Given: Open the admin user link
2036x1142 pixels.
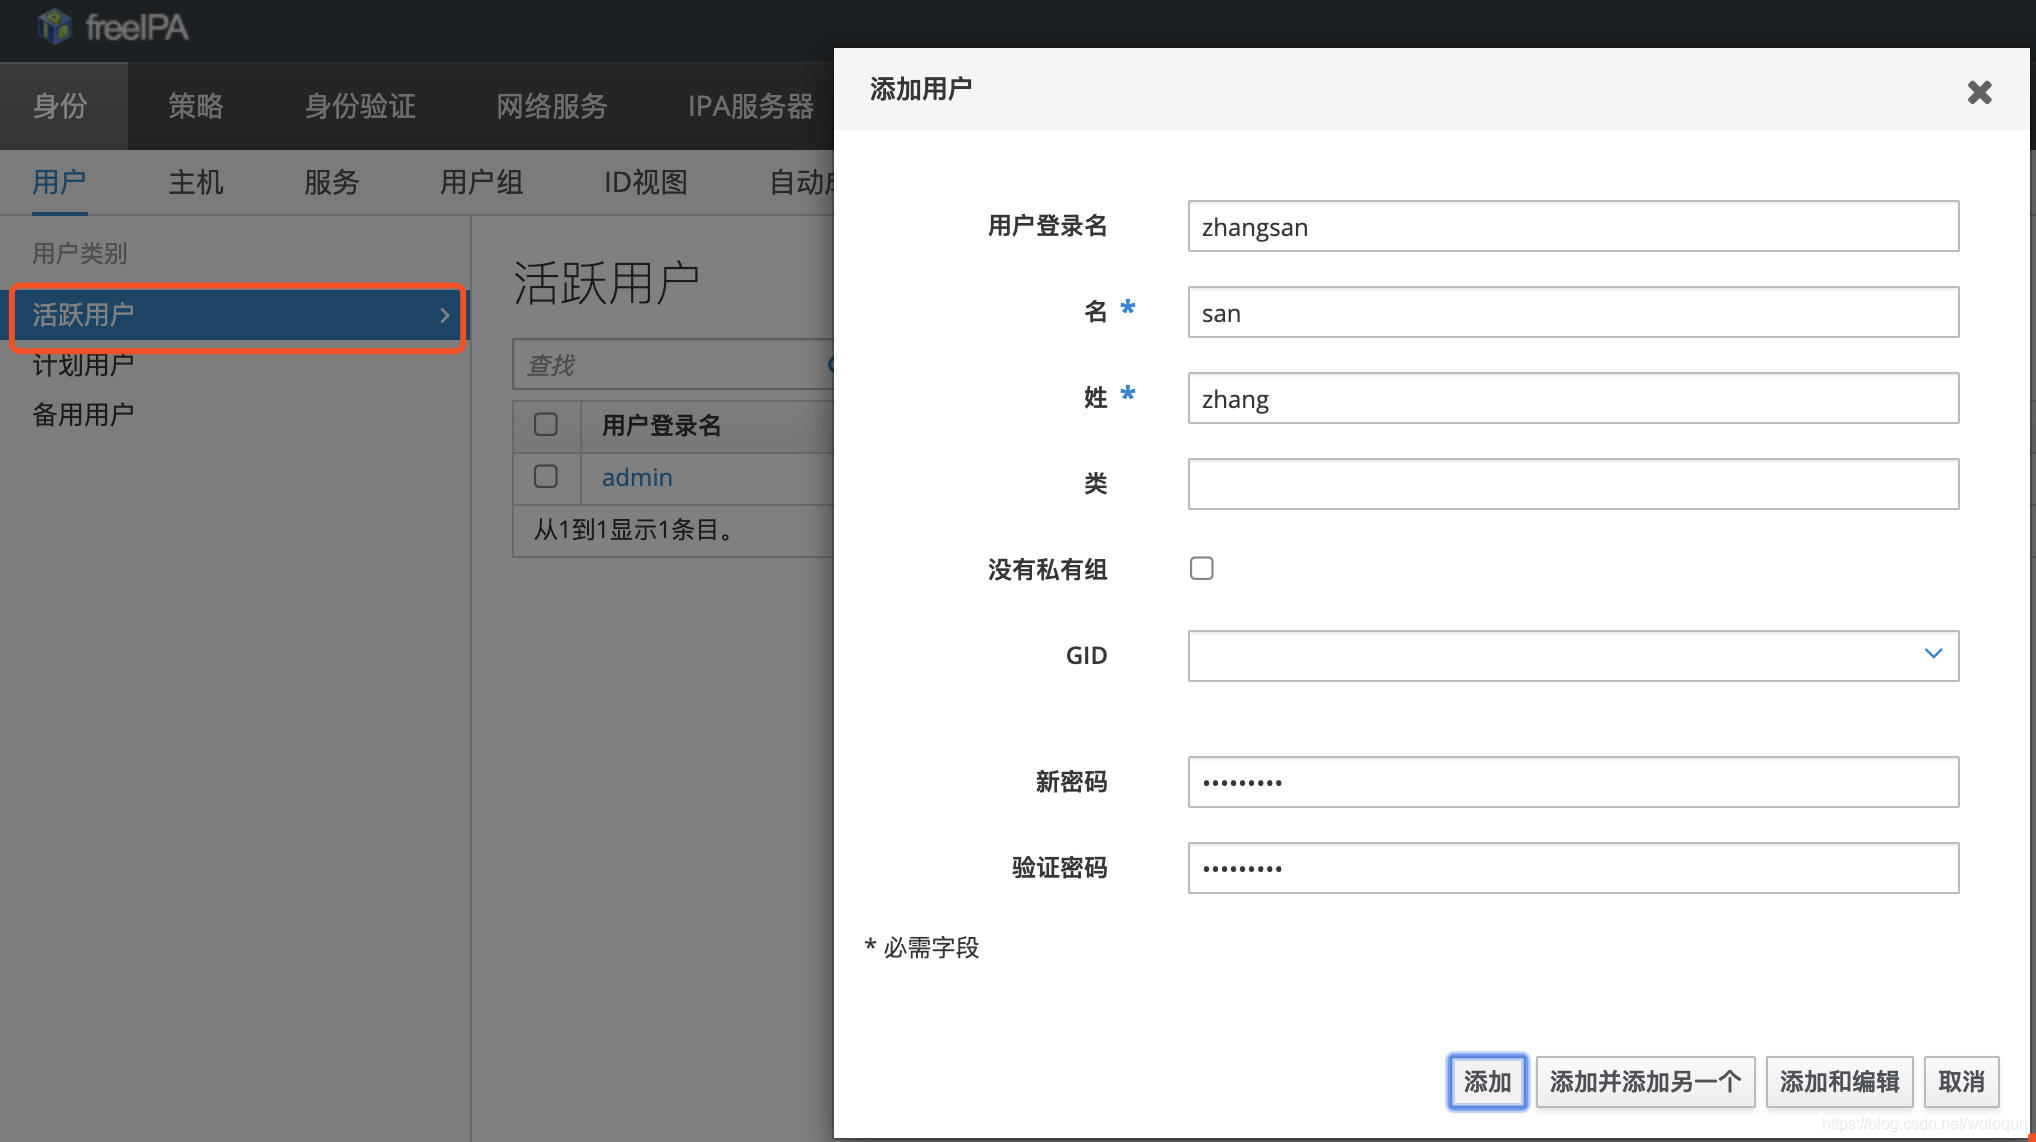Looking at the screenshot, I should (x=636, y=477).
